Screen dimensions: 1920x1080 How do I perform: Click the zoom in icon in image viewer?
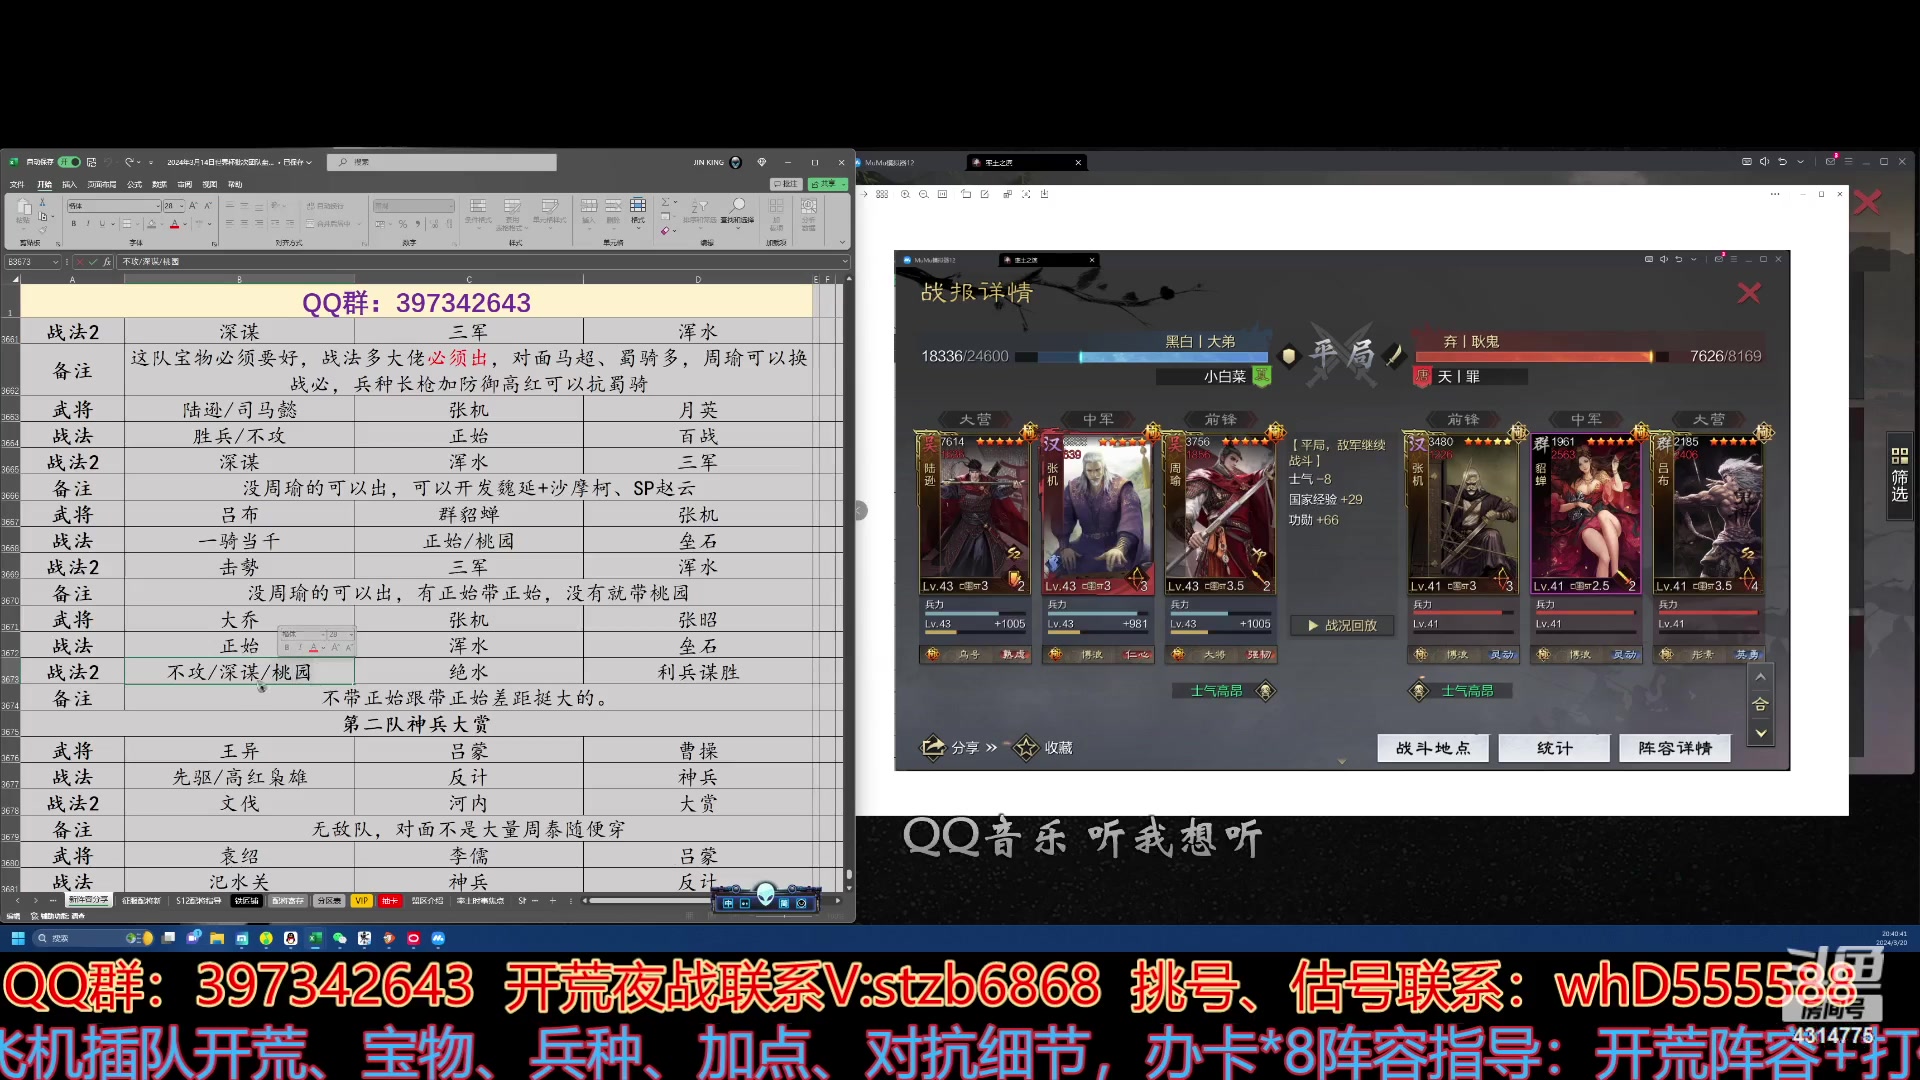pos(905,194)
